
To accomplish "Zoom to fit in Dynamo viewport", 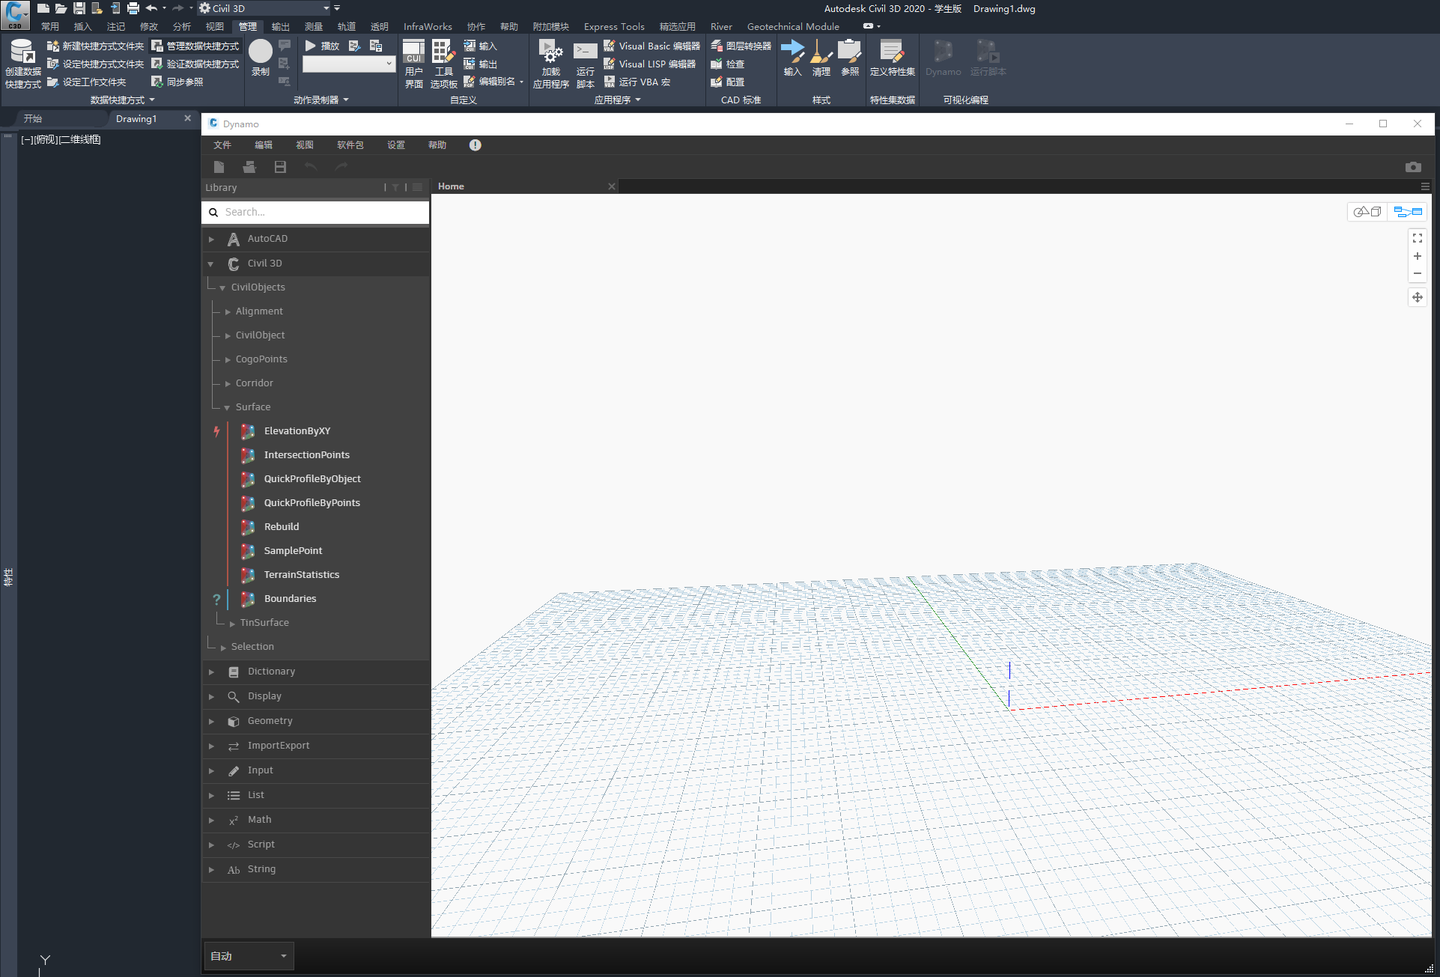I will pos(1417,238).
